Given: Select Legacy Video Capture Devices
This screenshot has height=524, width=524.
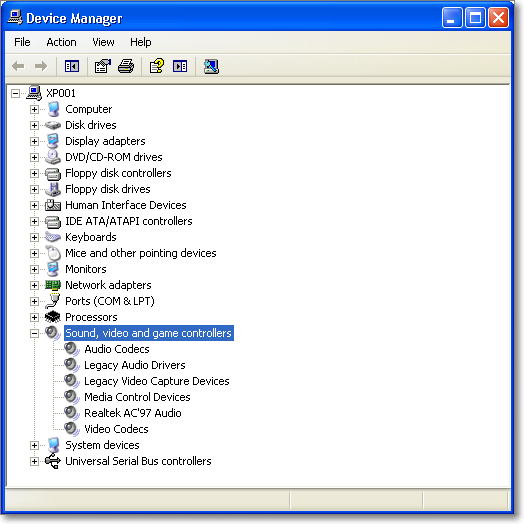Looking at the screenshot, I should 156,381.
